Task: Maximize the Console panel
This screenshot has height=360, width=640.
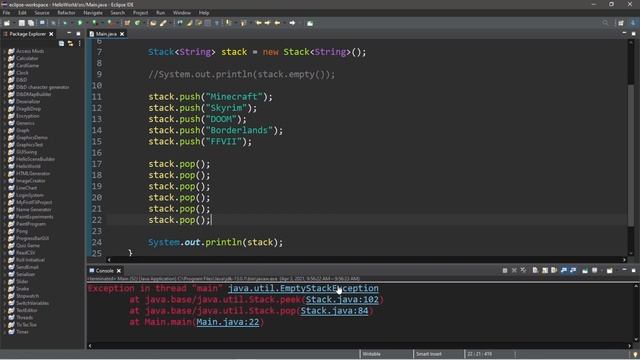Action: coord(633,270)
